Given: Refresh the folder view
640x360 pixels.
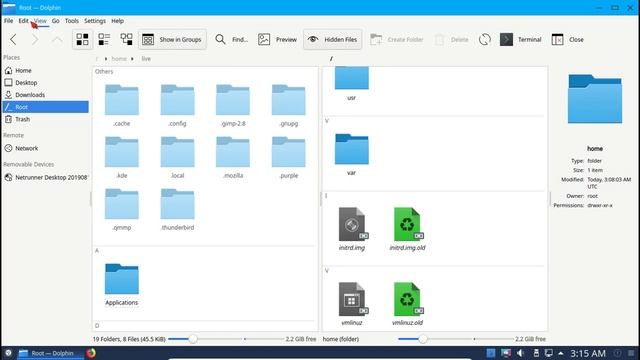Looking at the screenshot, I should [x=484, y=40].
